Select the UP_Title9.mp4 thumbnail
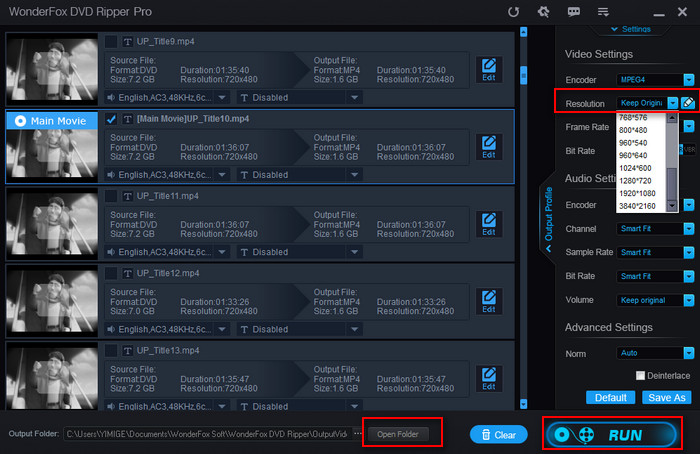The image size is (700, 454). 52,69
